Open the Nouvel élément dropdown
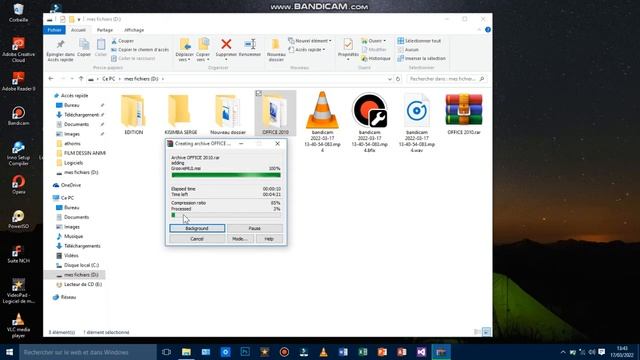This screenshot has width=640, height=360. point(310,41)
